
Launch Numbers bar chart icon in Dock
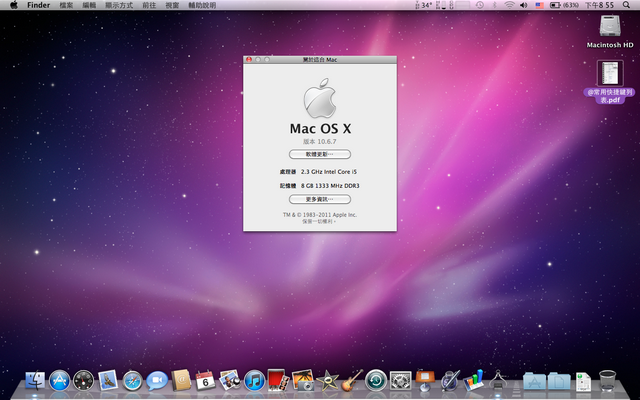point(473,380)
